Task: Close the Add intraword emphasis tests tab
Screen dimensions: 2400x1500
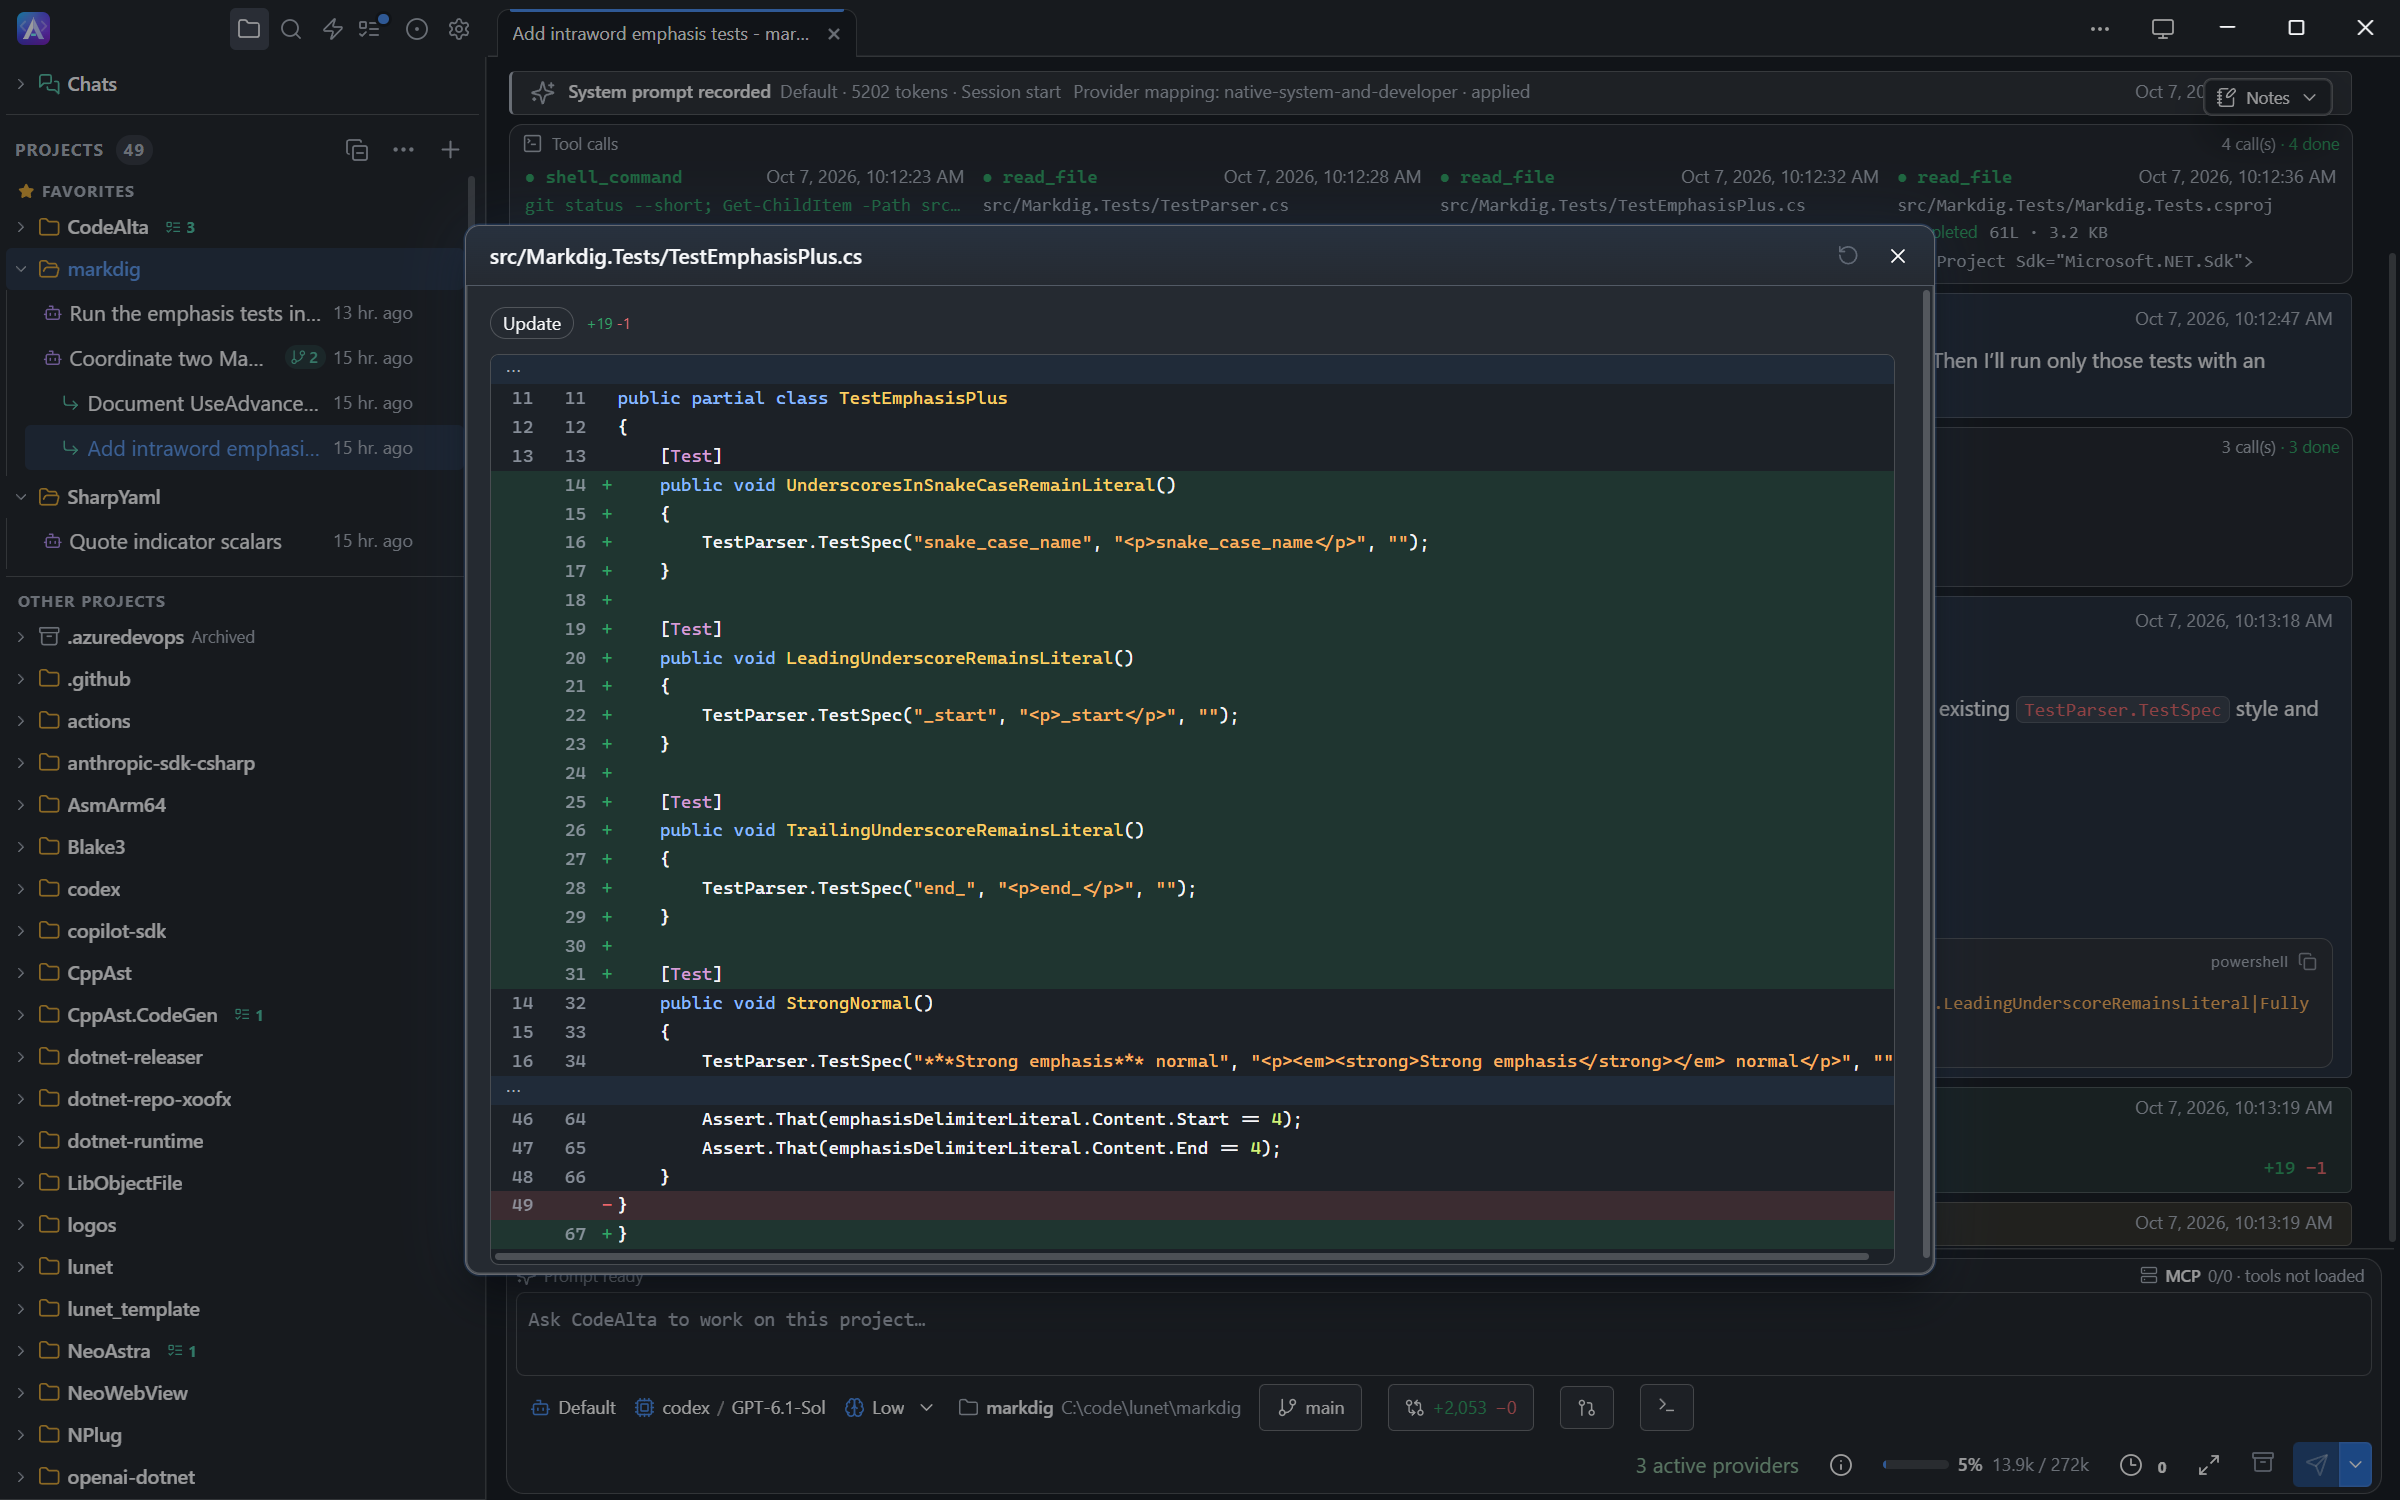Action: [x=834, y=34]
